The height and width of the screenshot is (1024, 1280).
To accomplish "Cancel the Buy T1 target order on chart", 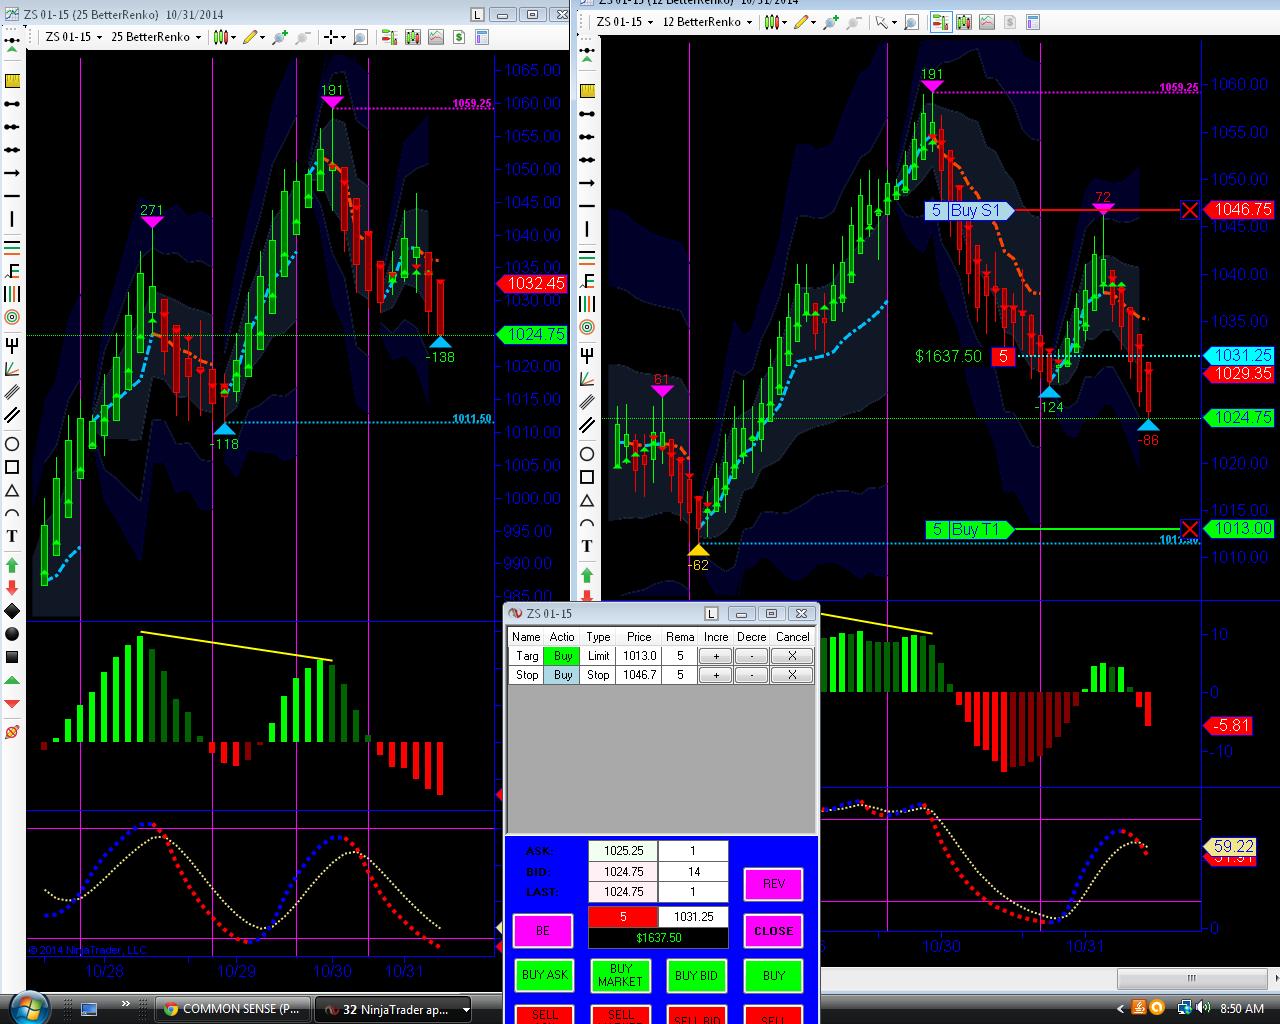I will tap(1189, 529).
